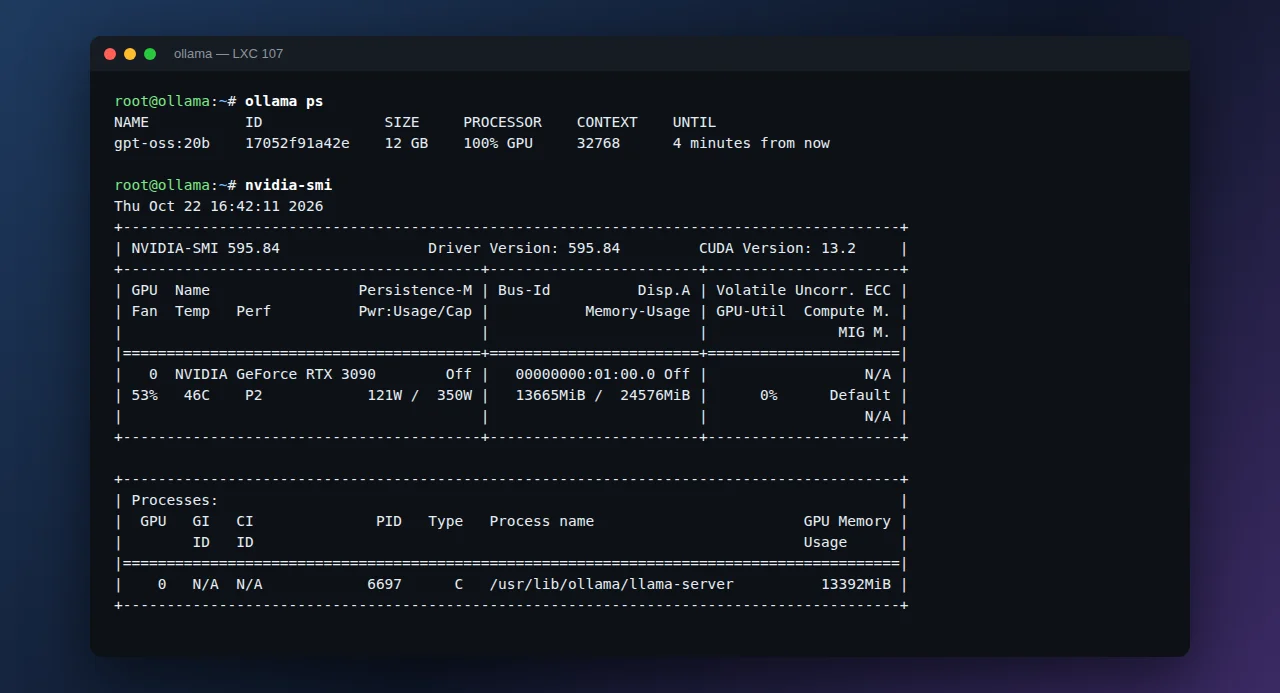Click the '12 GB' size value
The width and height of the screenshot is (1280, 693).
point(407,143)
